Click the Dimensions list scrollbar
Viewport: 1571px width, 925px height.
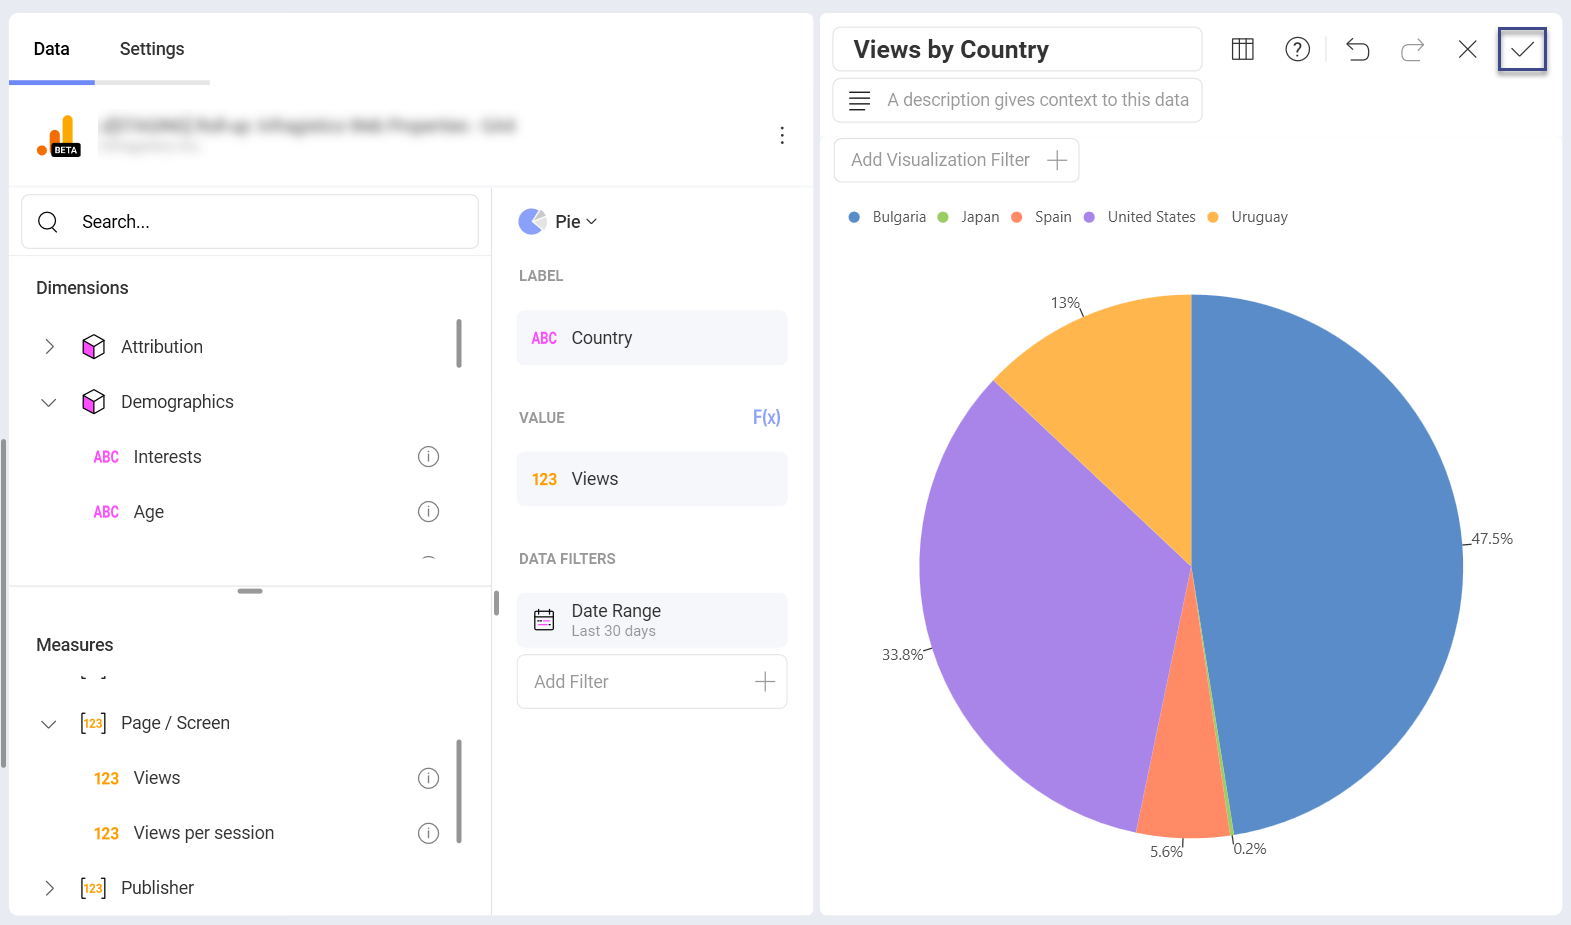tap(459, 344)
